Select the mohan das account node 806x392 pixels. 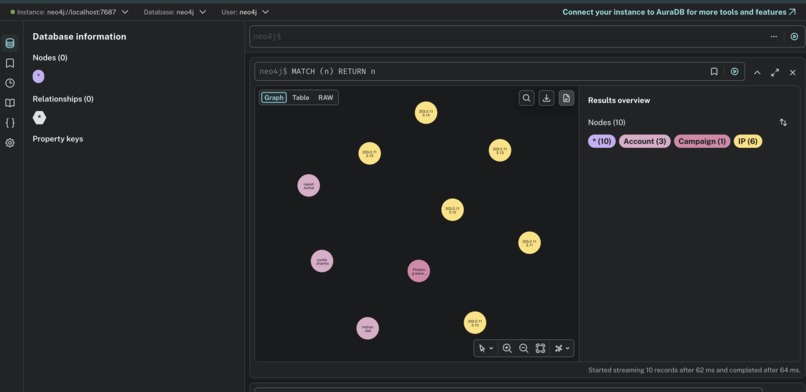point(368,328)
